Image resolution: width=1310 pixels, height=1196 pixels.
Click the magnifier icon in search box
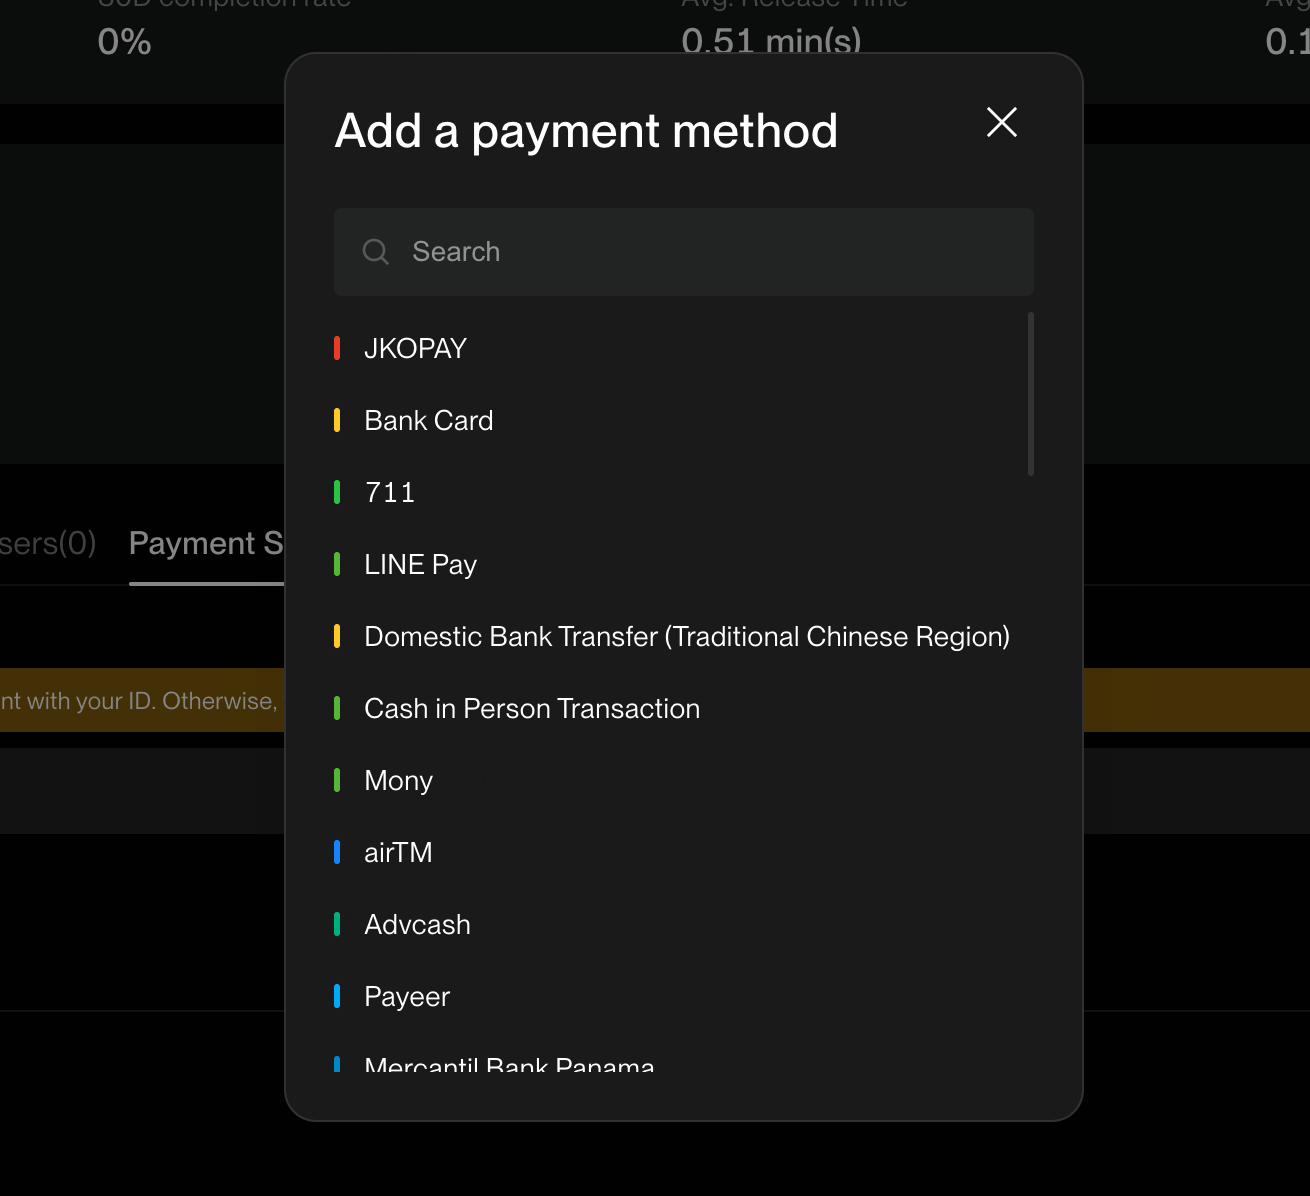click(x=376, y=252)
